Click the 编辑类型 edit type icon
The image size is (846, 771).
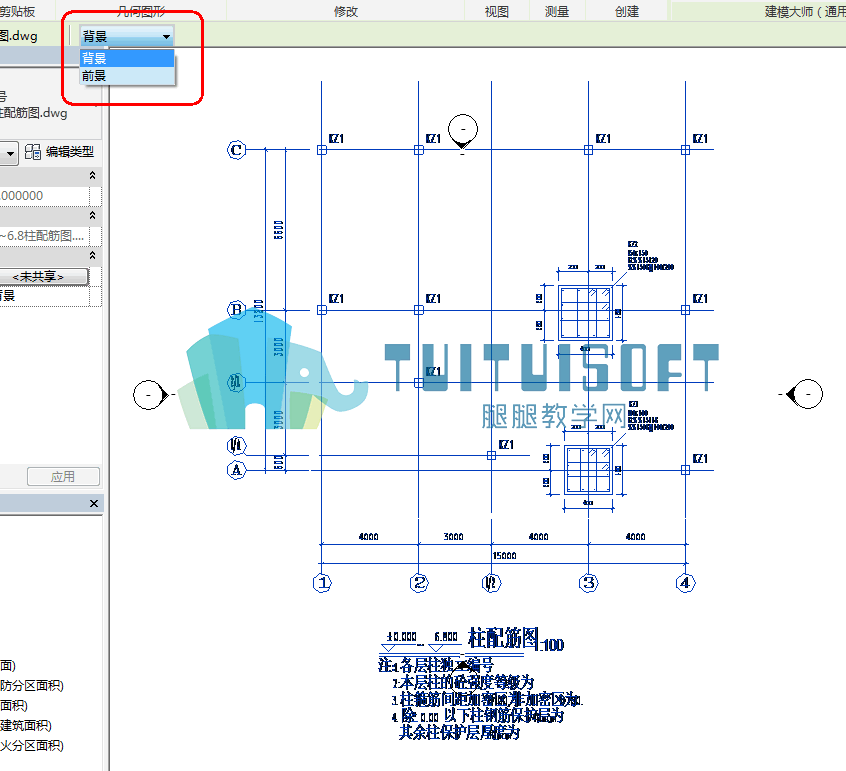pos(33,152)
